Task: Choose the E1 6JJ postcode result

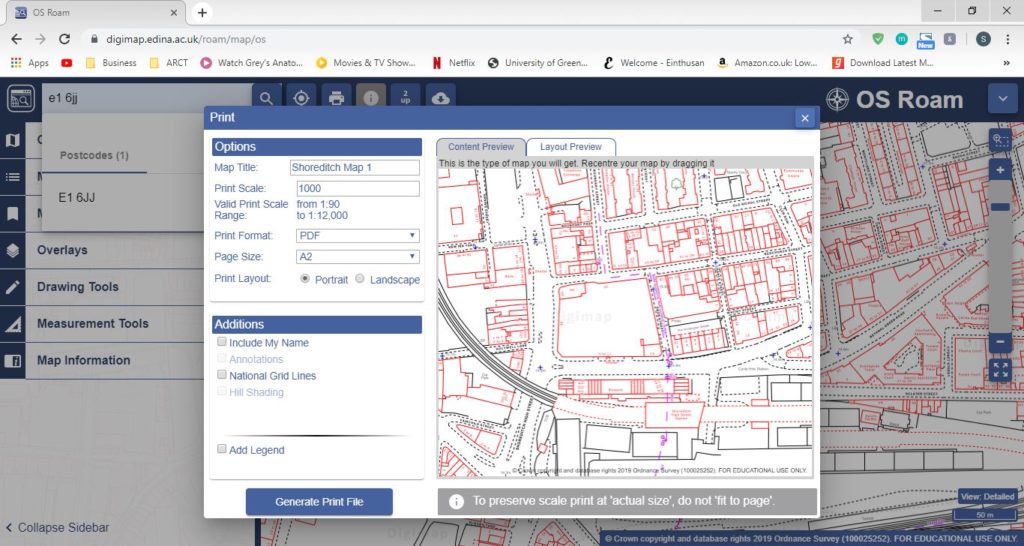Action: pyautogui.click(x=76, y=197)
